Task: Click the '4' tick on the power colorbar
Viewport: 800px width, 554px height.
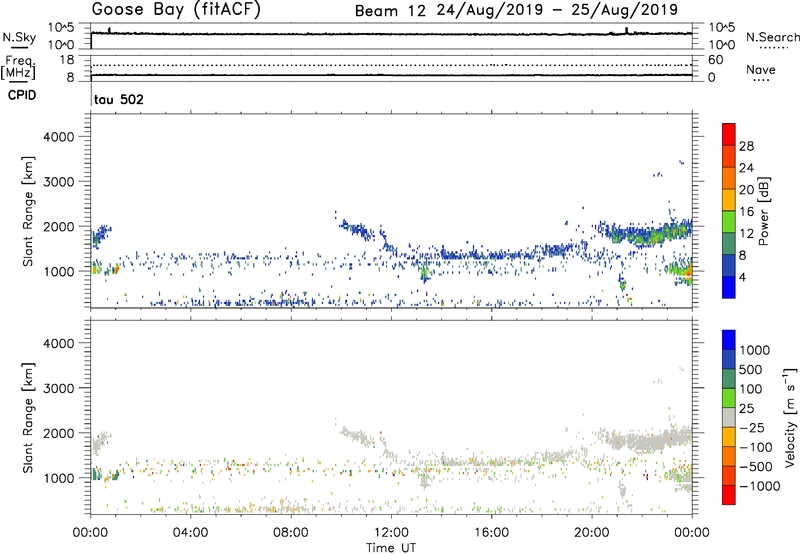Action: (743, 278)
